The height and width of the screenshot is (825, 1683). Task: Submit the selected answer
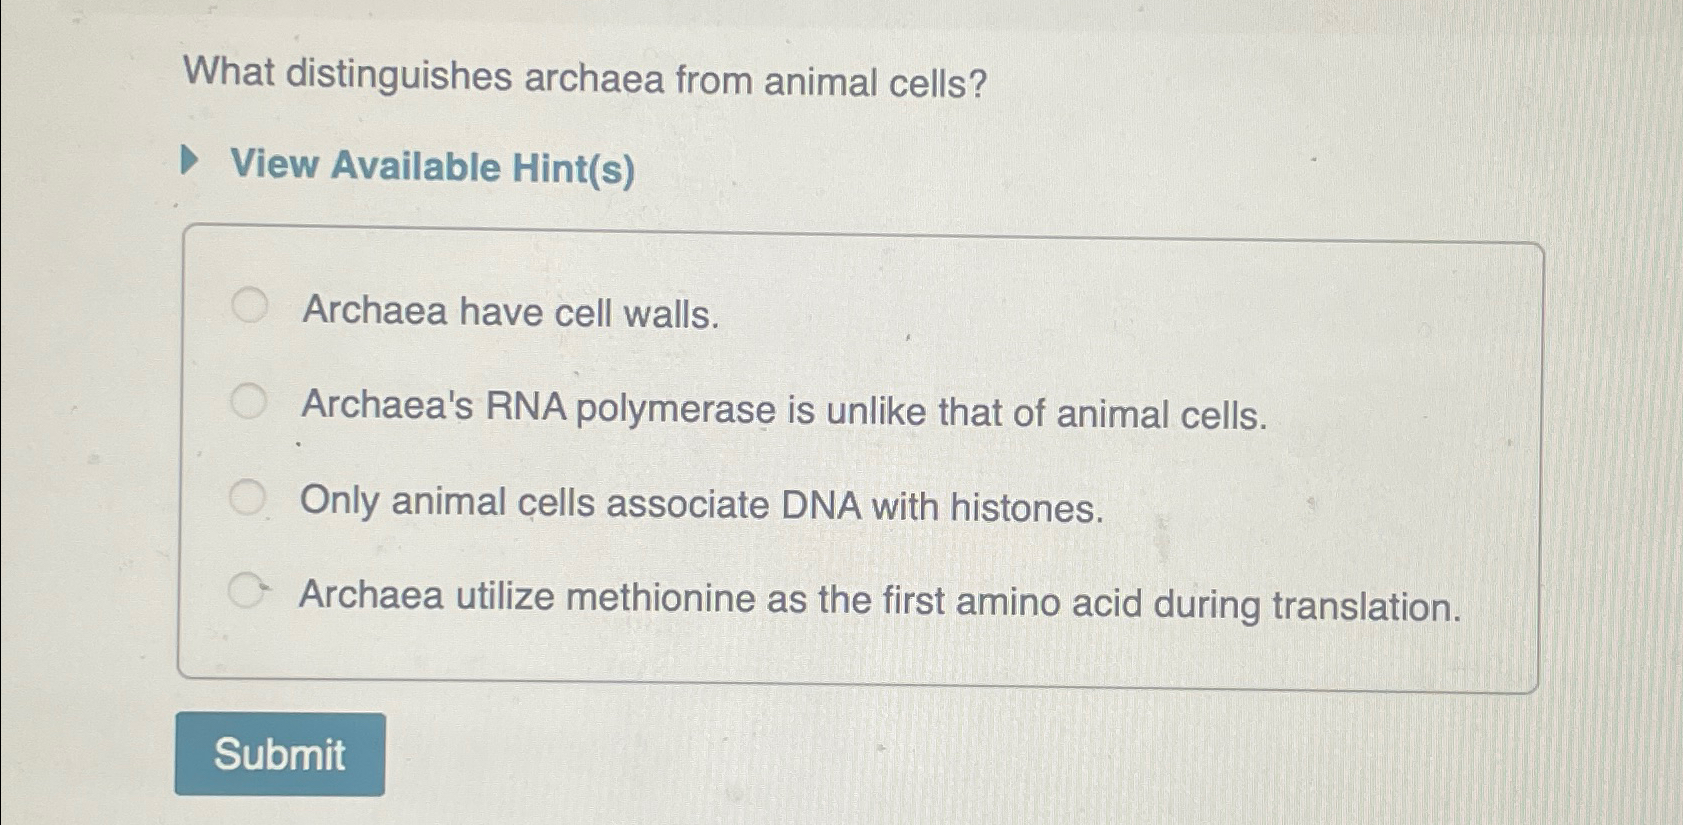[x=280, y=753]
